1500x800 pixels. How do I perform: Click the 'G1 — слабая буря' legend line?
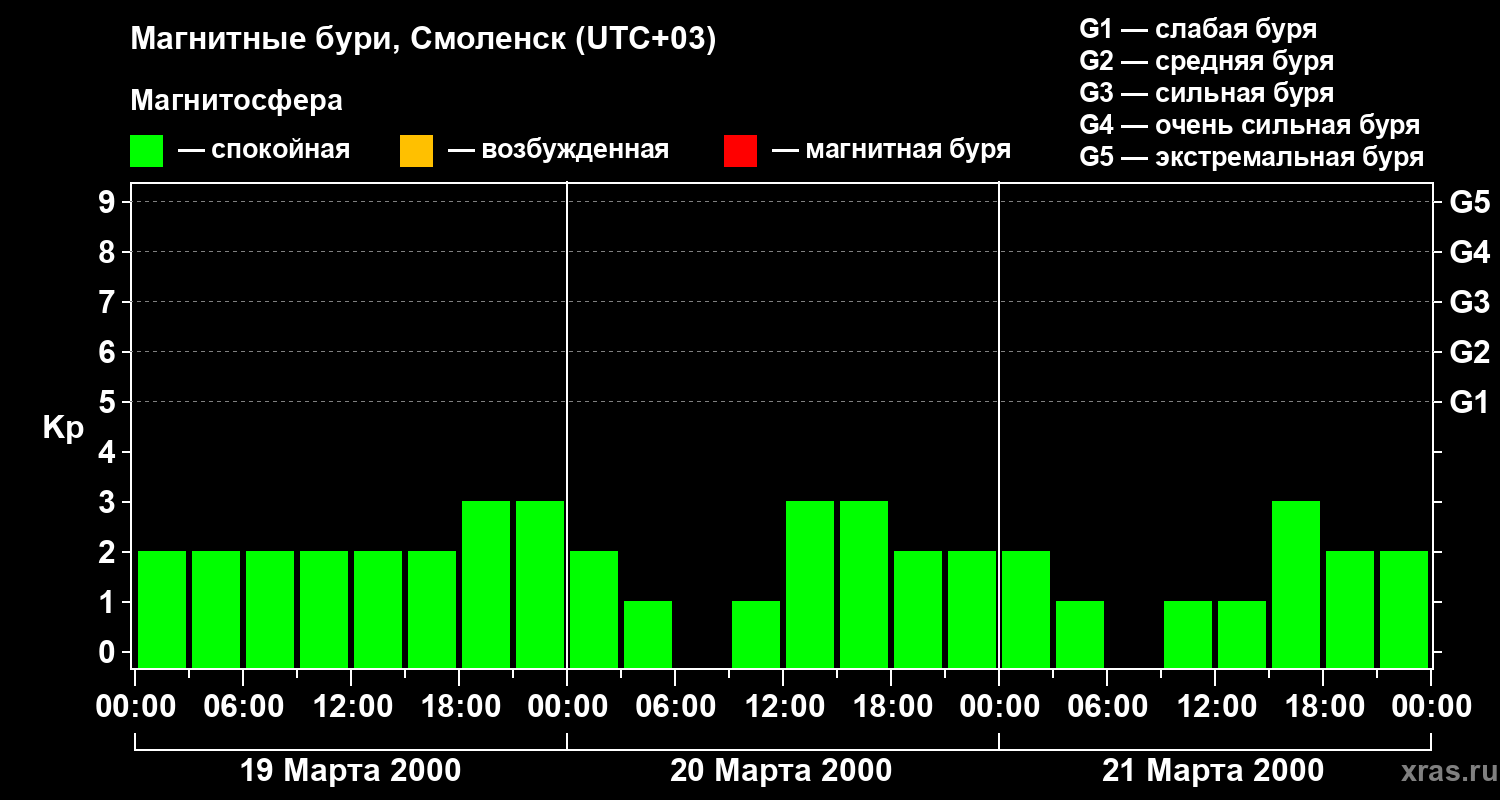click(1198, 28)
